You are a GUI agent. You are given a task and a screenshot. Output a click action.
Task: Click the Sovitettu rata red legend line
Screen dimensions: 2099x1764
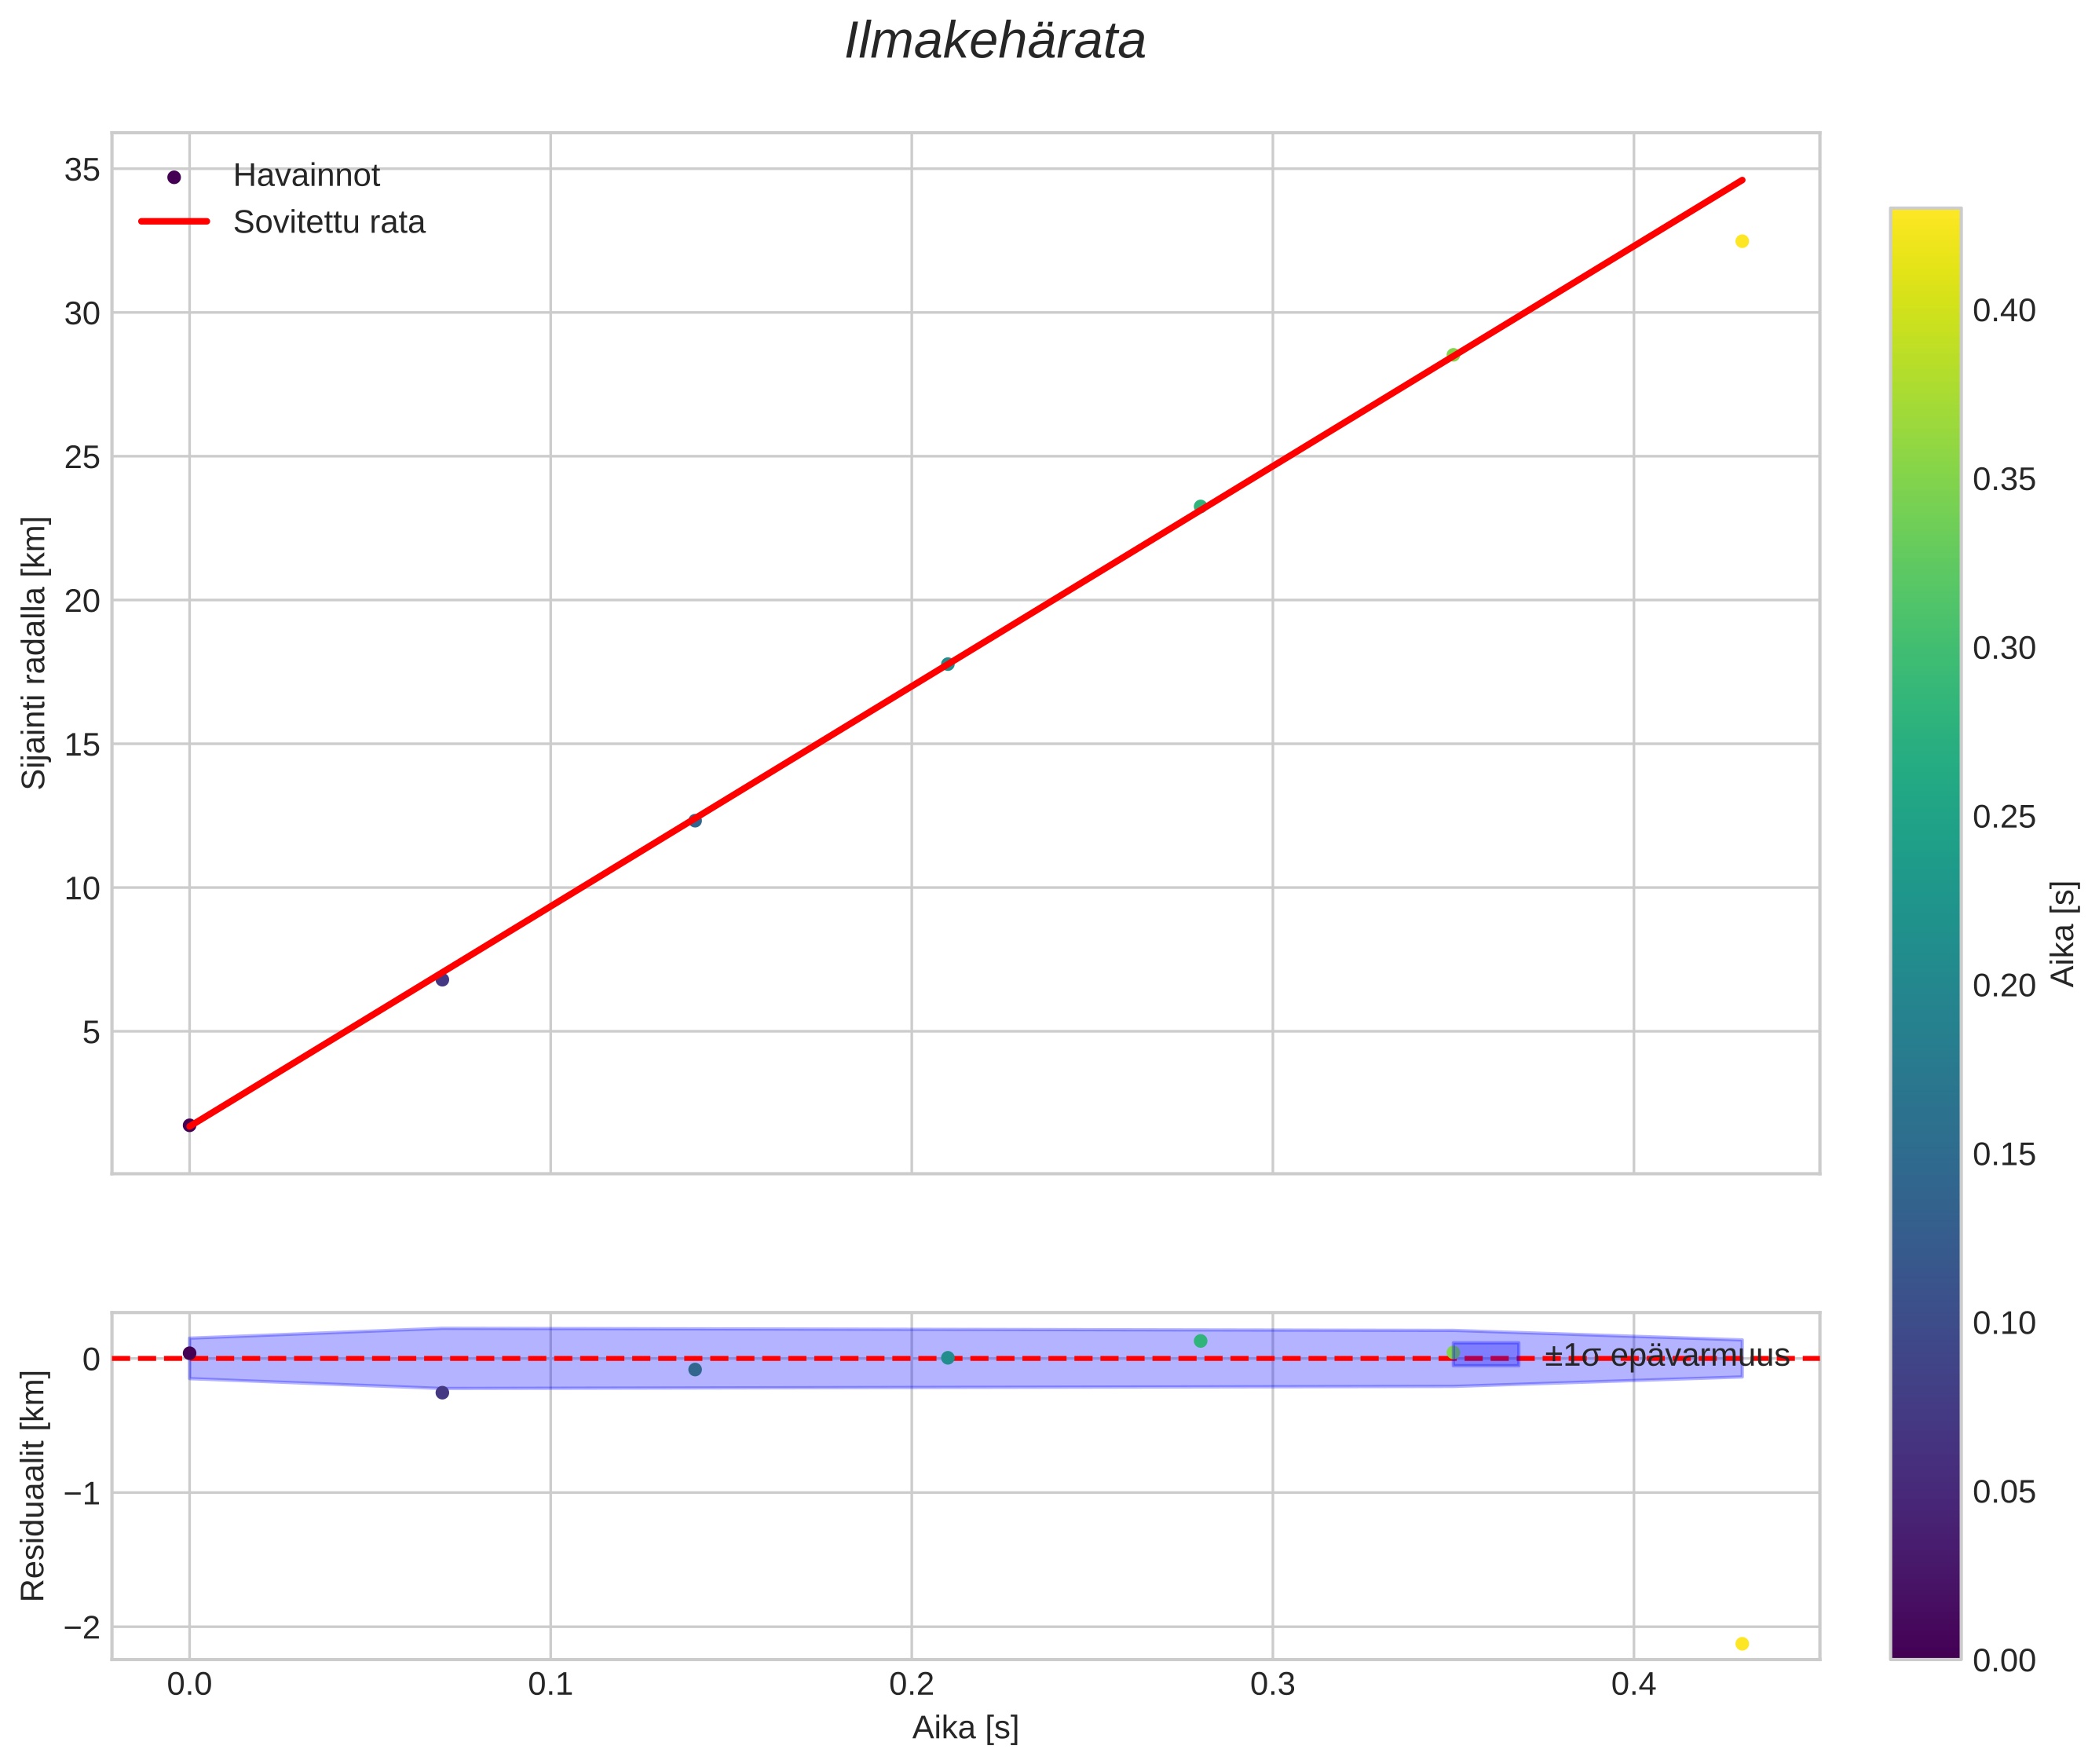coord(174,222)
